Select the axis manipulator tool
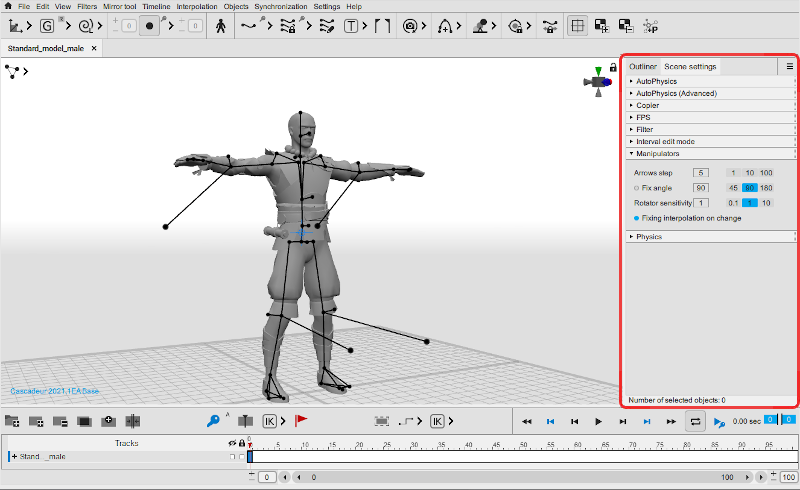The width and height of the screenshot is (800, 490). [x=15, y=26]
